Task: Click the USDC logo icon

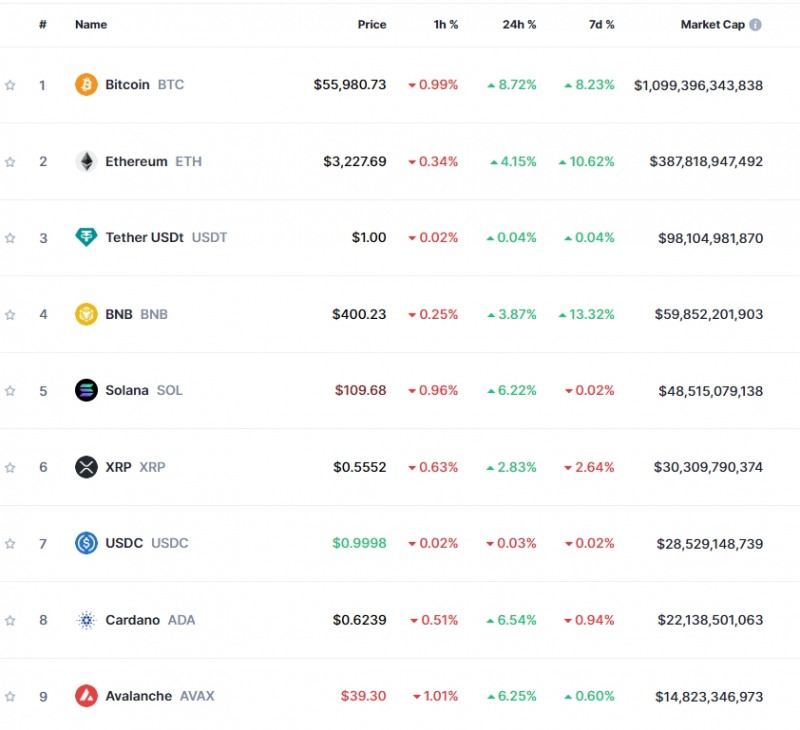Action: 86,543
